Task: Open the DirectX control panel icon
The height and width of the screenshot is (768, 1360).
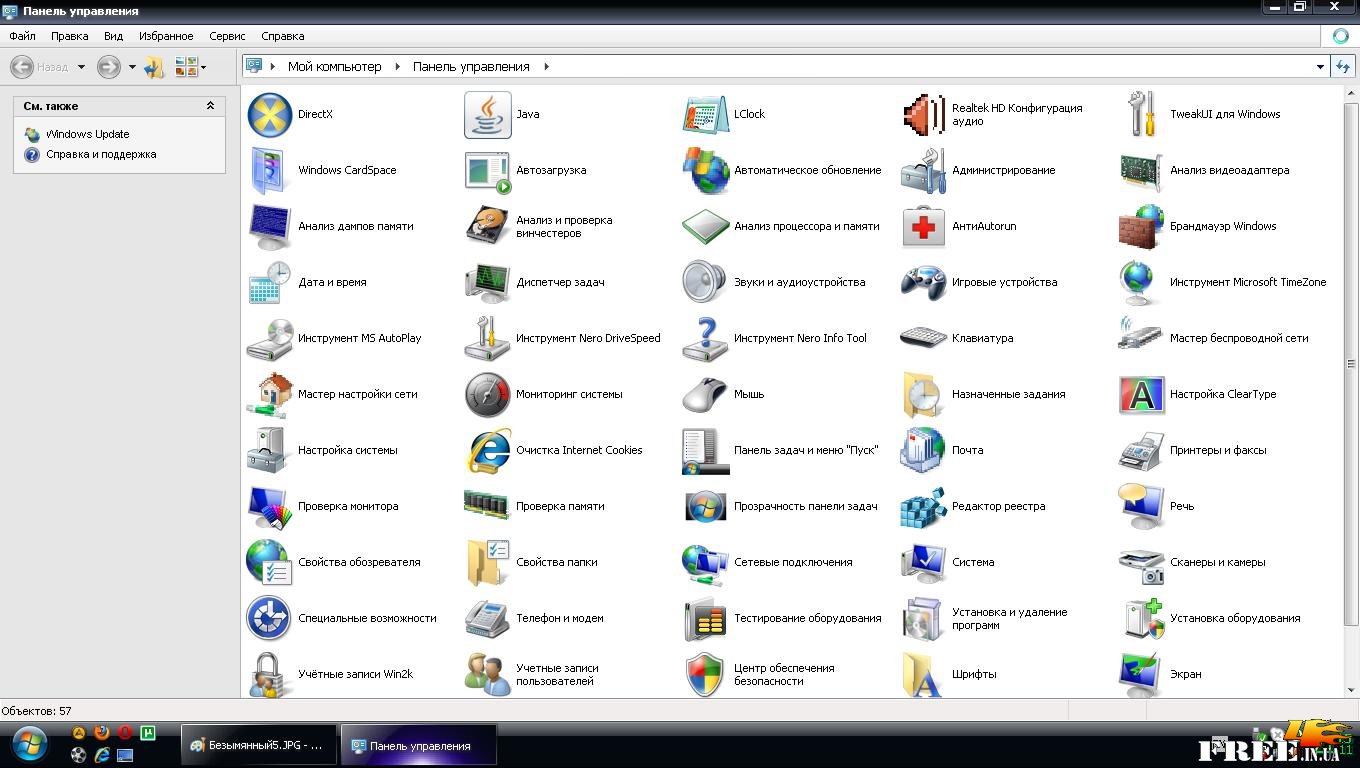Action: coord(269,115)
